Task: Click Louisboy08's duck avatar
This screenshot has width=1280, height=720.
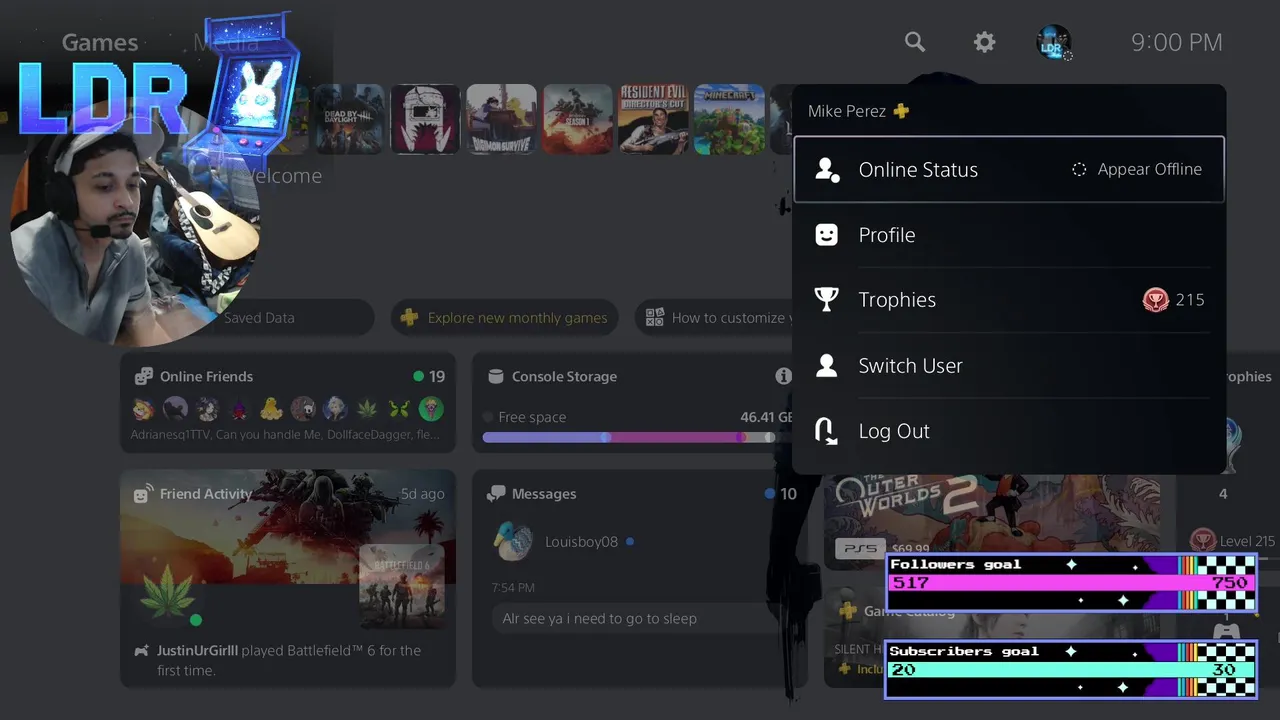Action: pos(513,542)
